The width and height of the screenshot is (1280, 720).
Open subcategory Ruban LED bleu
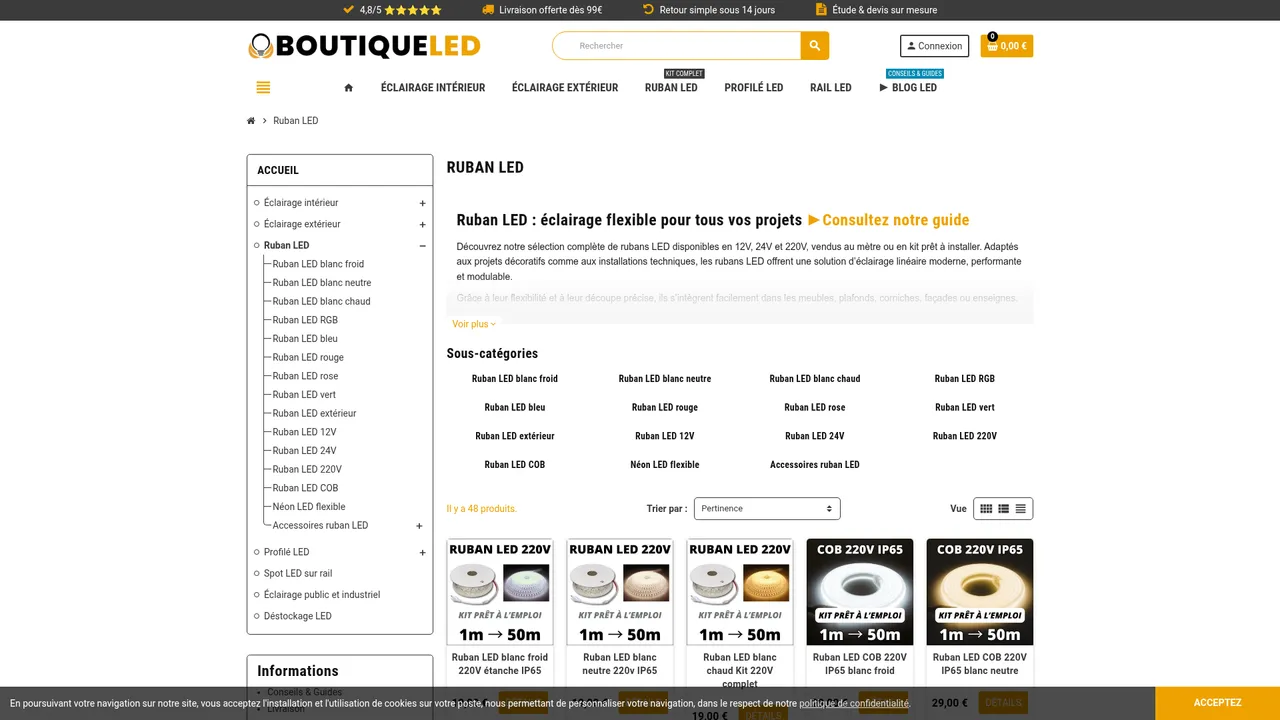[515, 408]
